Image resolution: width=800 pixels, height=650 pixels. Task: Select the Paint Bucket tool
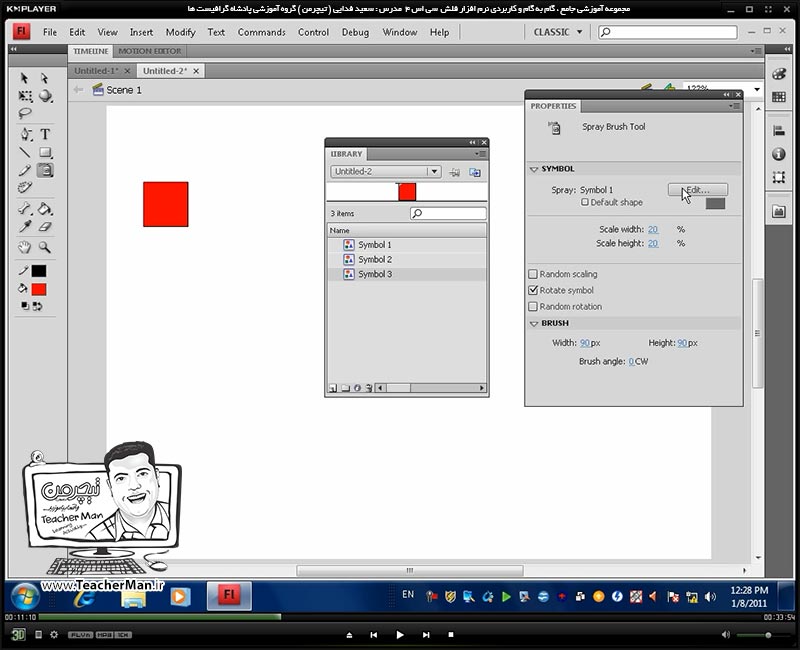45,208
